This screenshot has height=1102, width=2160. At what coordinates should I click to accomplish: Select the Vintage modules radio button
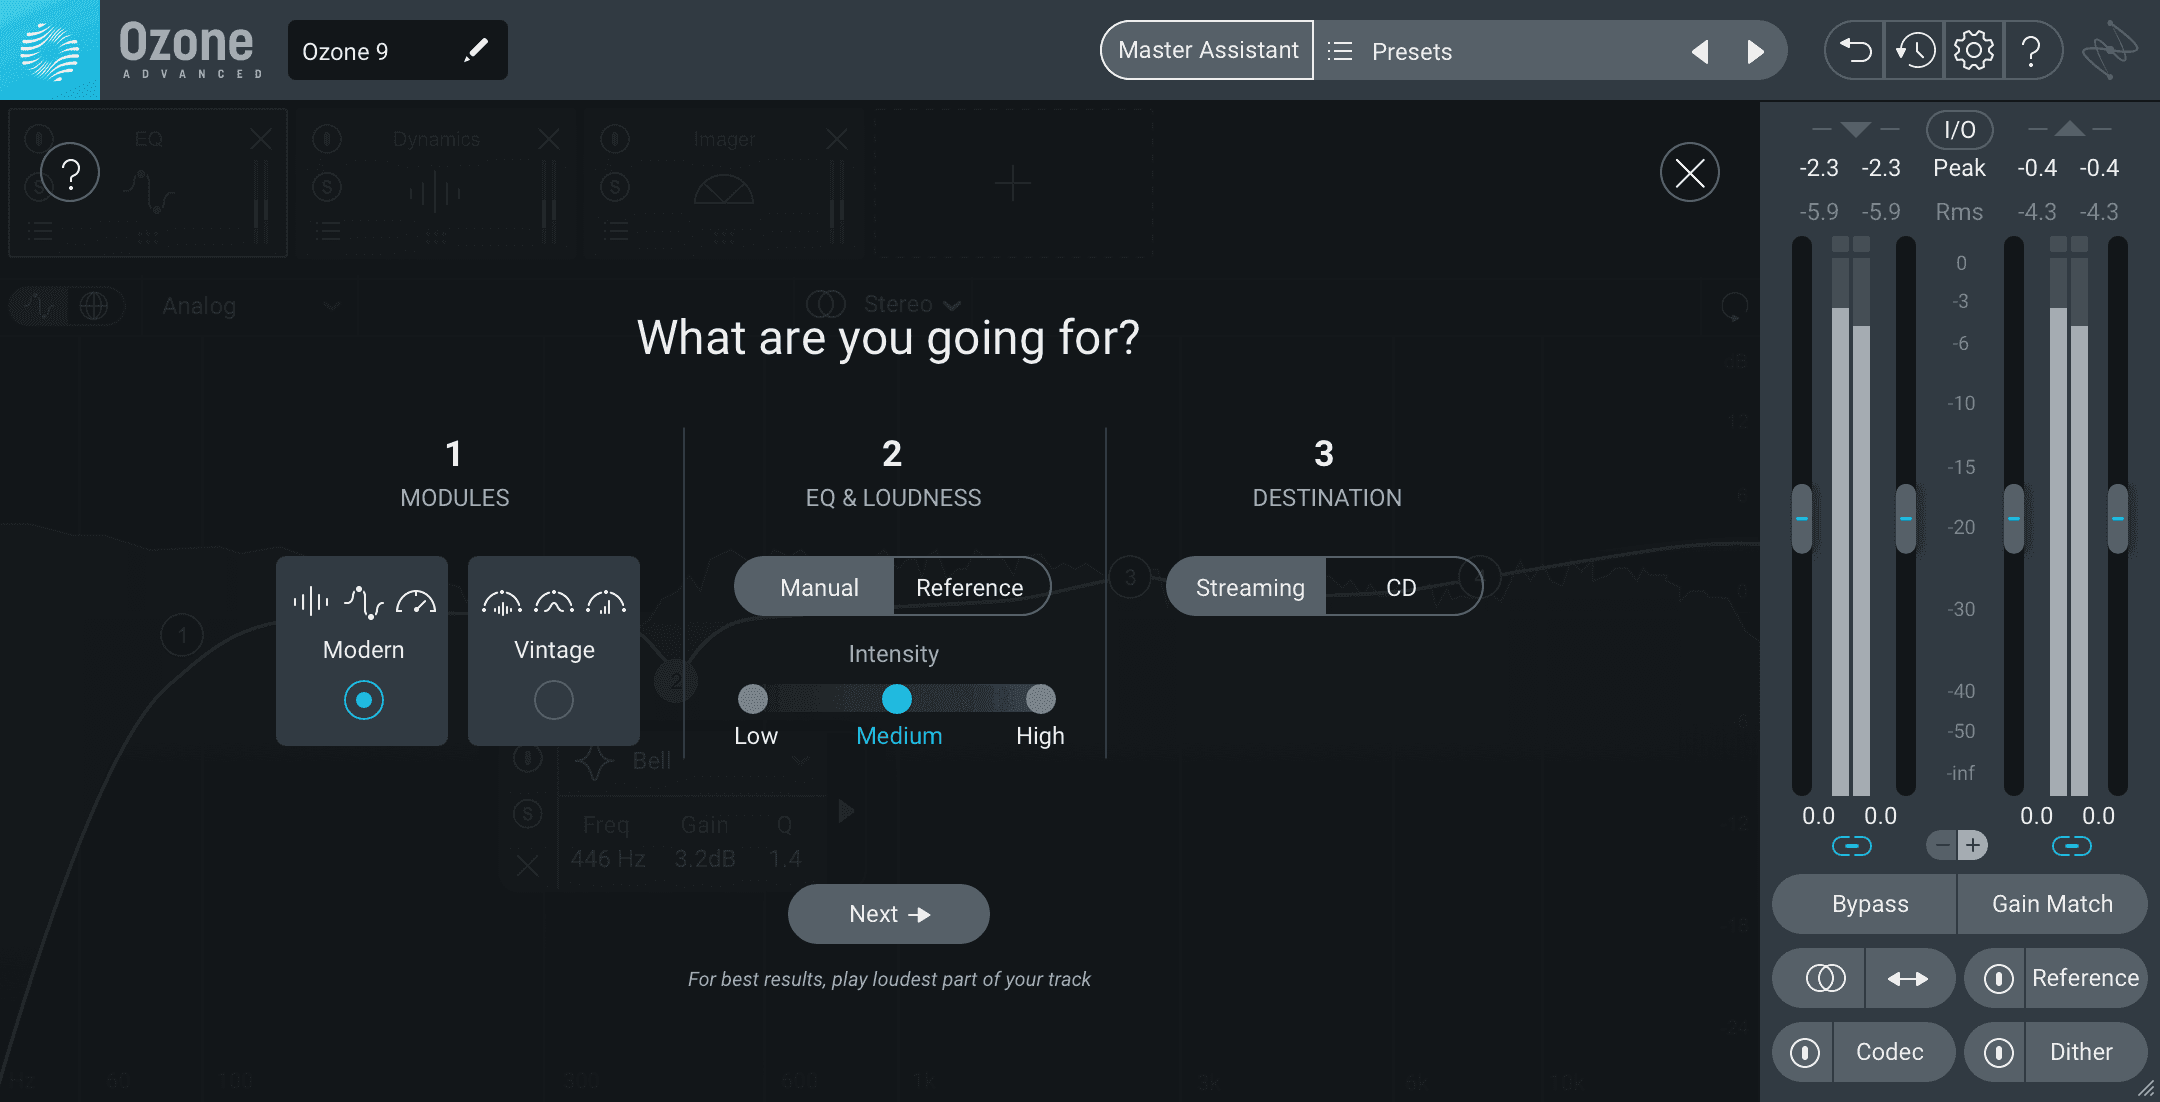pos(554,700)
